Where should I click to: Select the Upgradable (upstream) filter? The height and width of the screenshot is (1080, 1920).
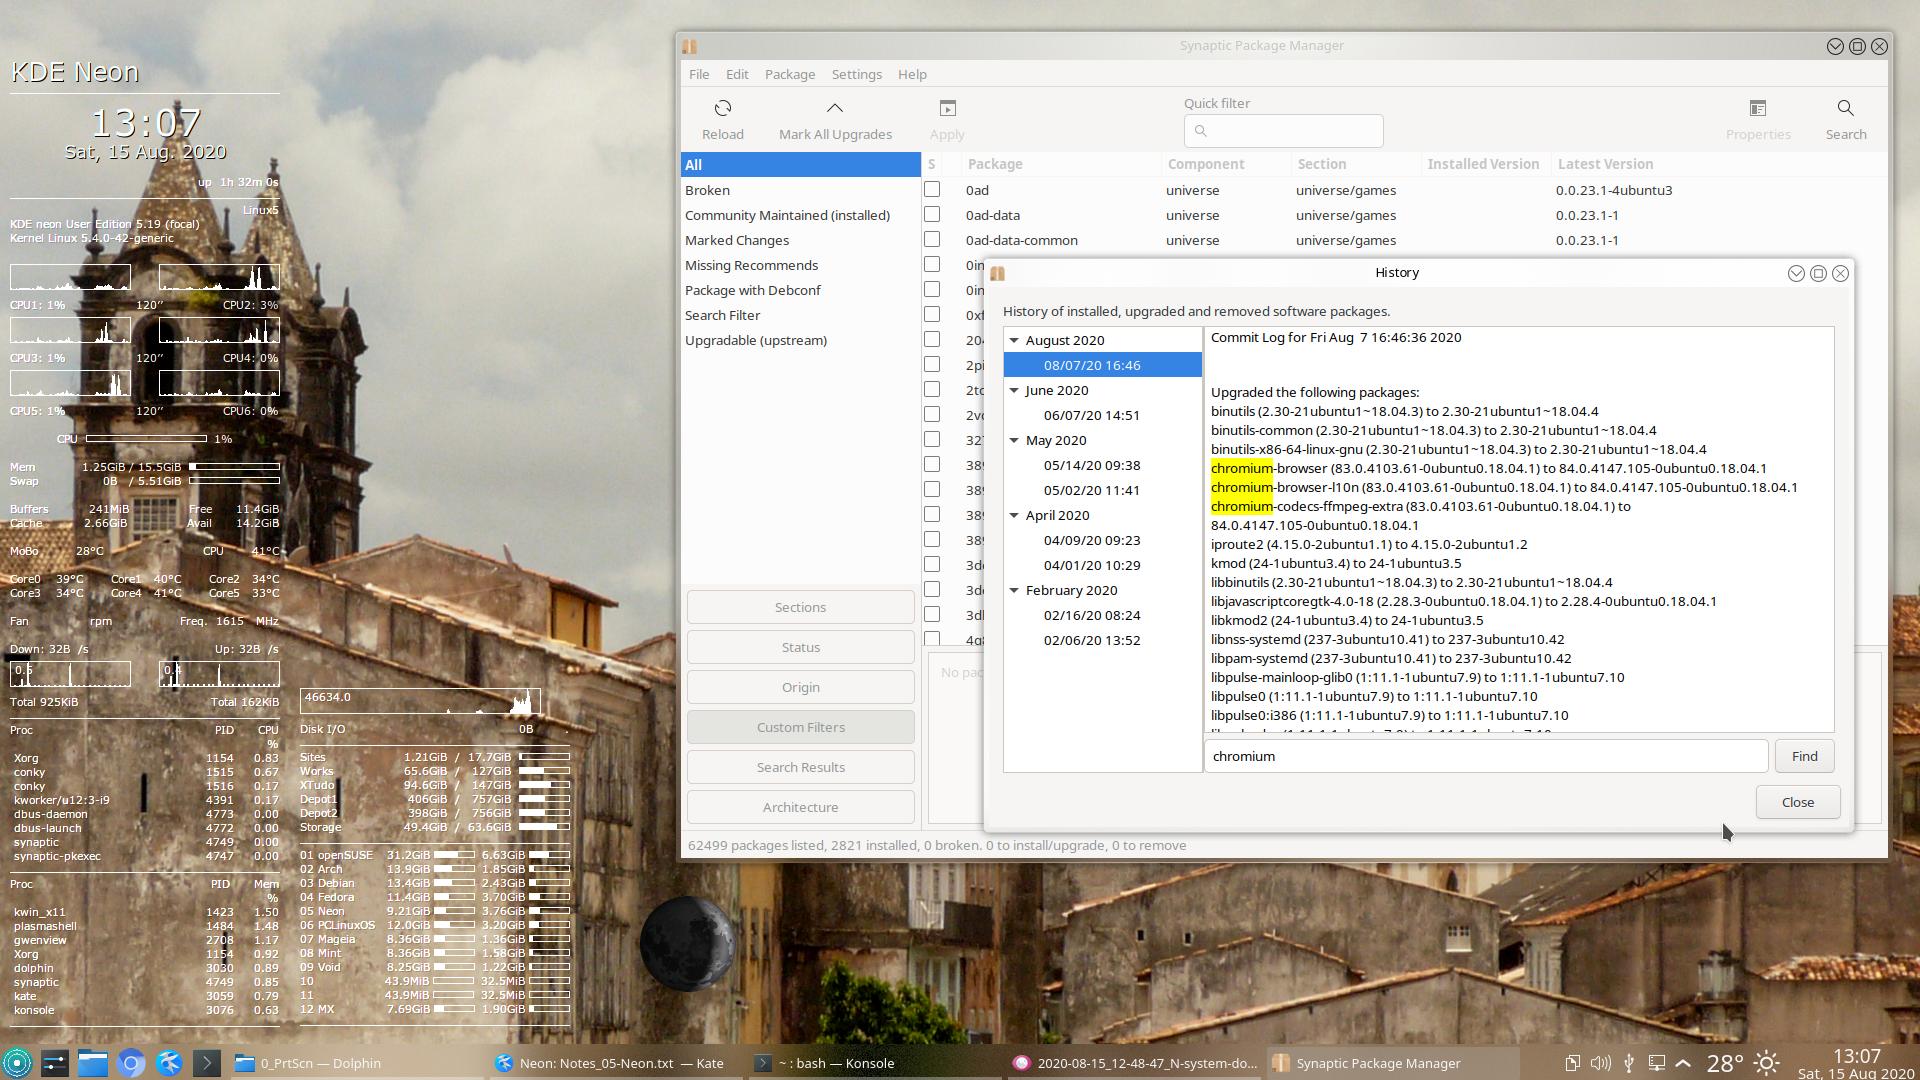point(800,340)
